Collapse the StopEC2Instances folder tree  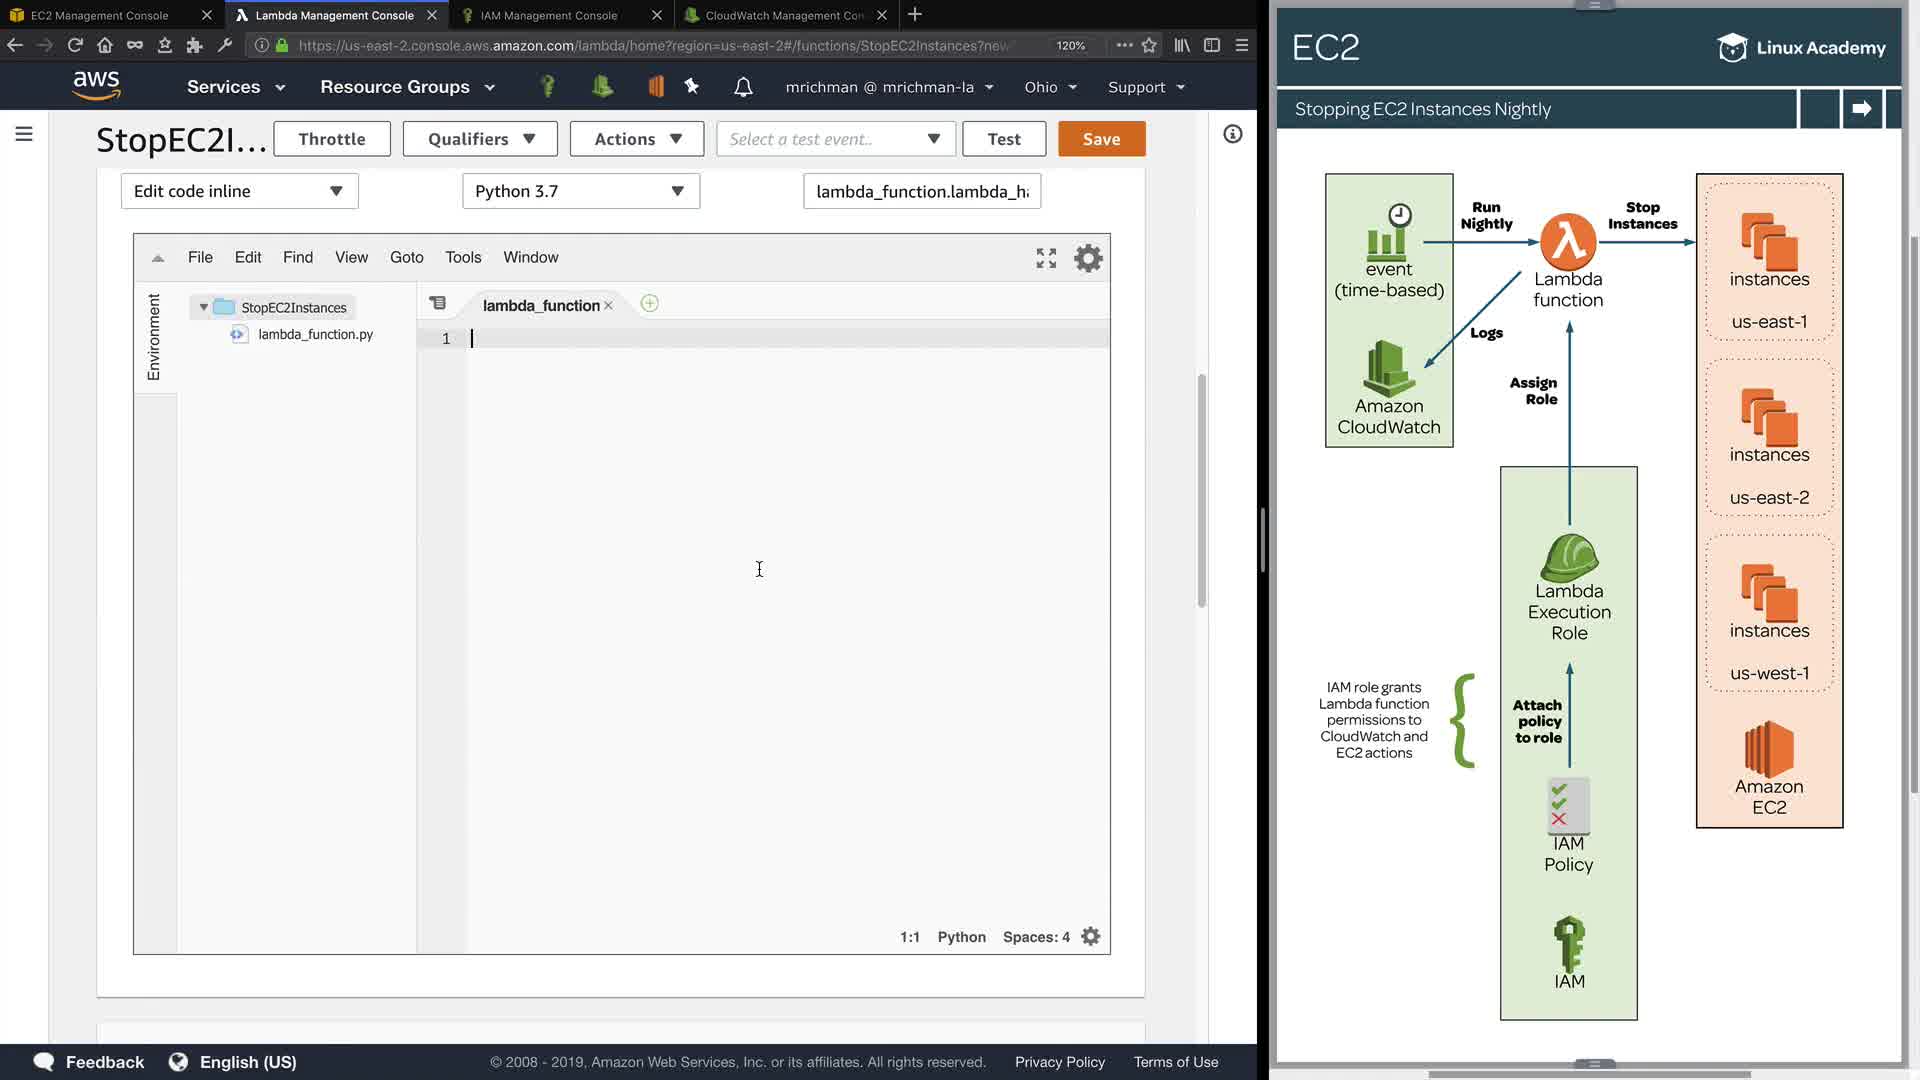click(x=204, y=308)
